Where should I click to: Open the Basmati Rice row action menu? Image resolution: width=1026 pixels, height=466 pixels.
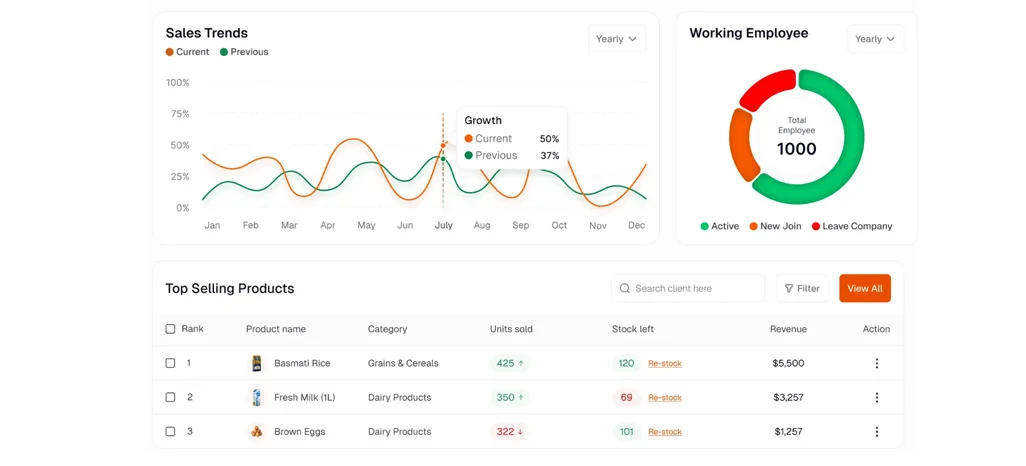877,363
